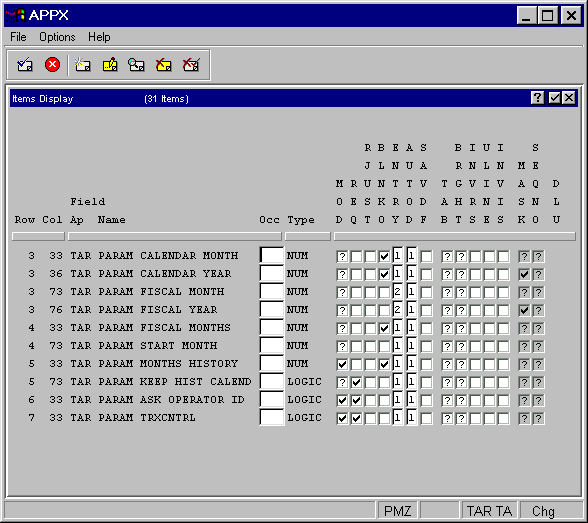
Task: Select the PARAM FISCAL MONTHS field name
Action: tap(165, 328)
